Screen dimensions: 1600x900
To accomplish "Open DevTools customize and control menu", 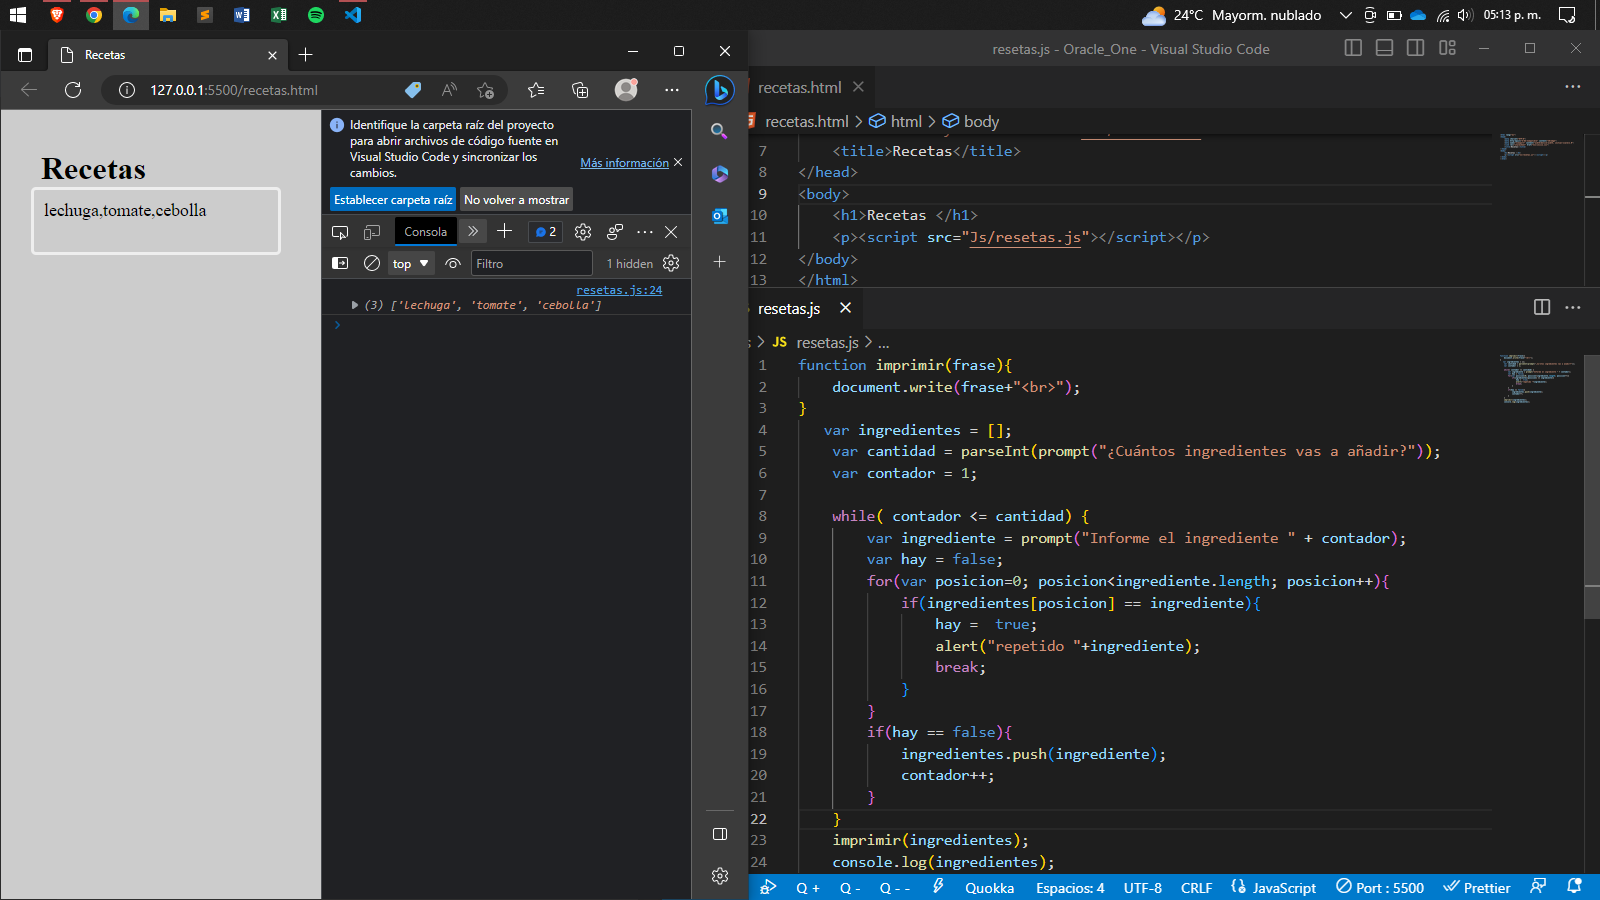I will click(x=645, y=232).
